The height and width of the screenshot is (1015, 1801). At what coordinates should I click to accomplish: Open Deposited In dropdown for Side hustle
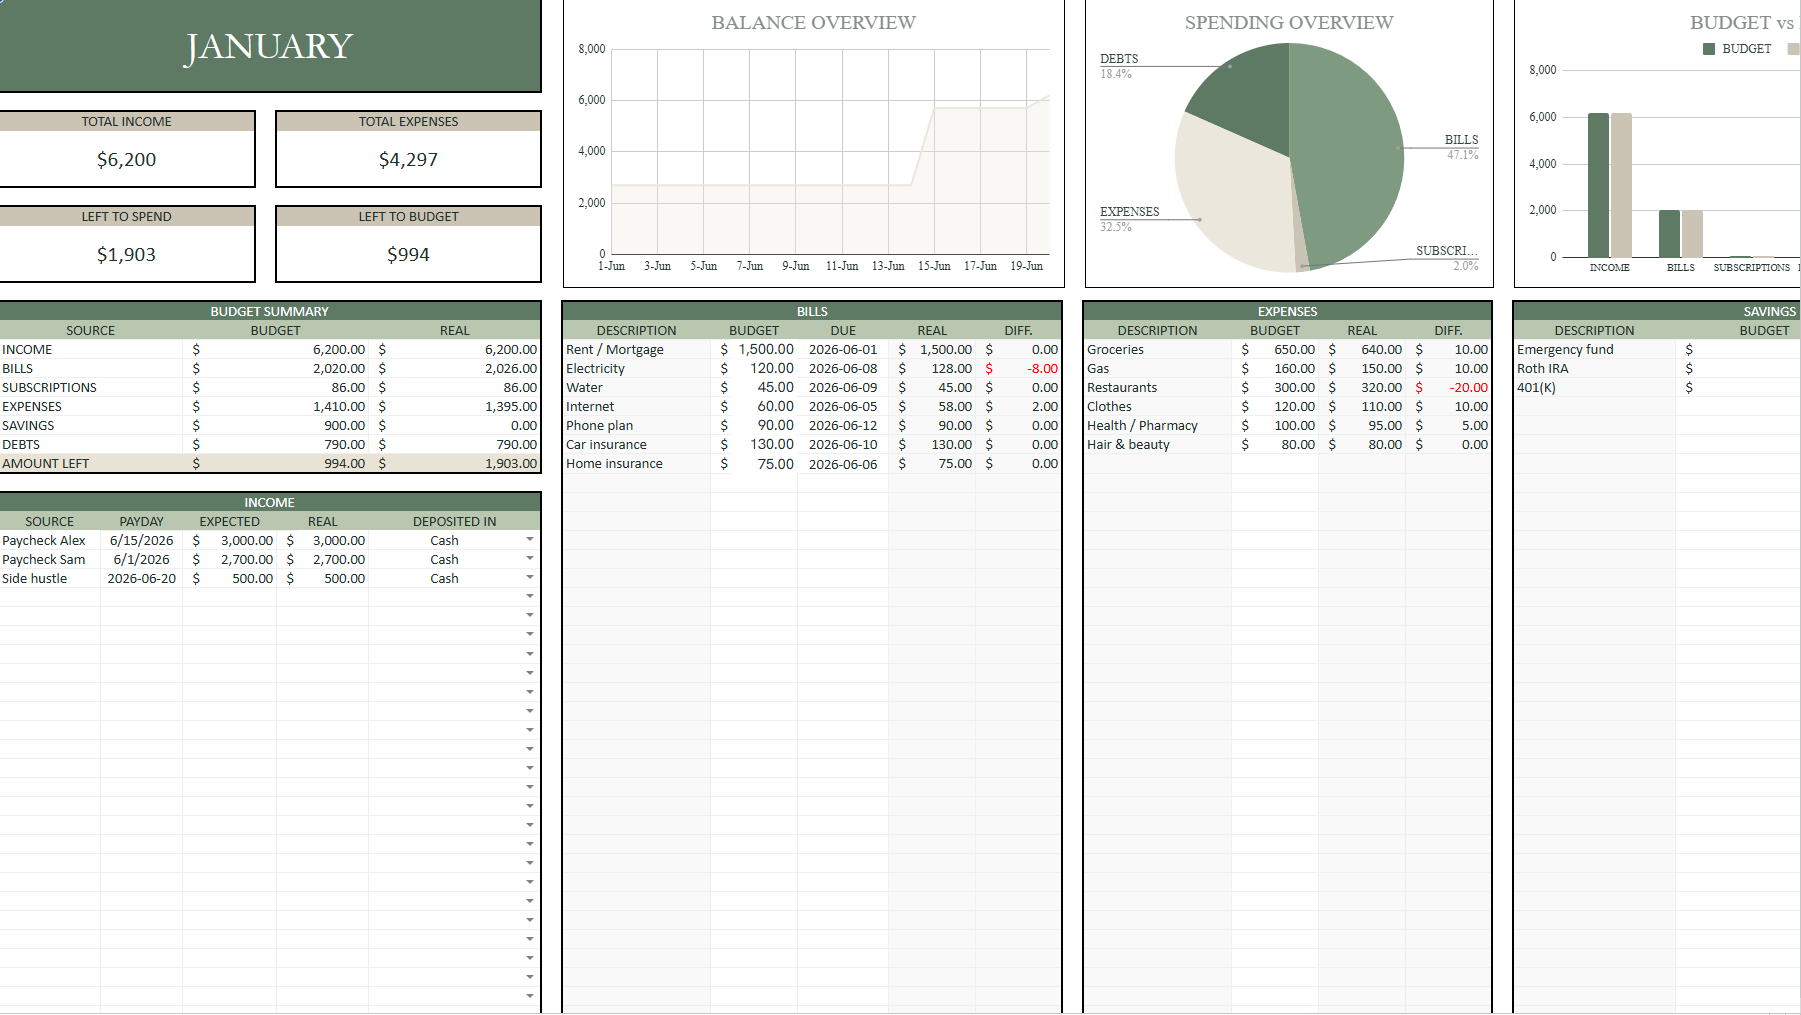529,578
